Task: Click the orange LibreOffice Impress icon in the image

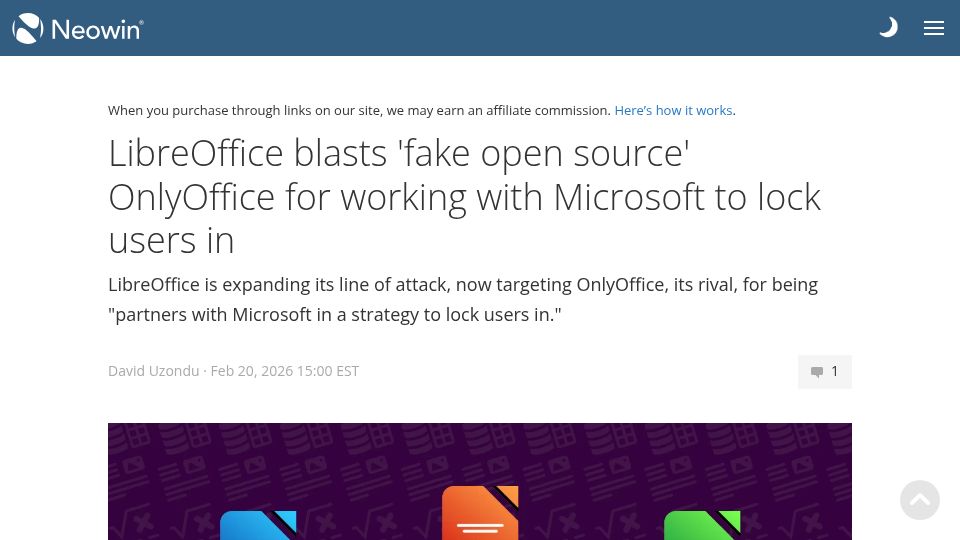Action: click(x=480, y=513)
